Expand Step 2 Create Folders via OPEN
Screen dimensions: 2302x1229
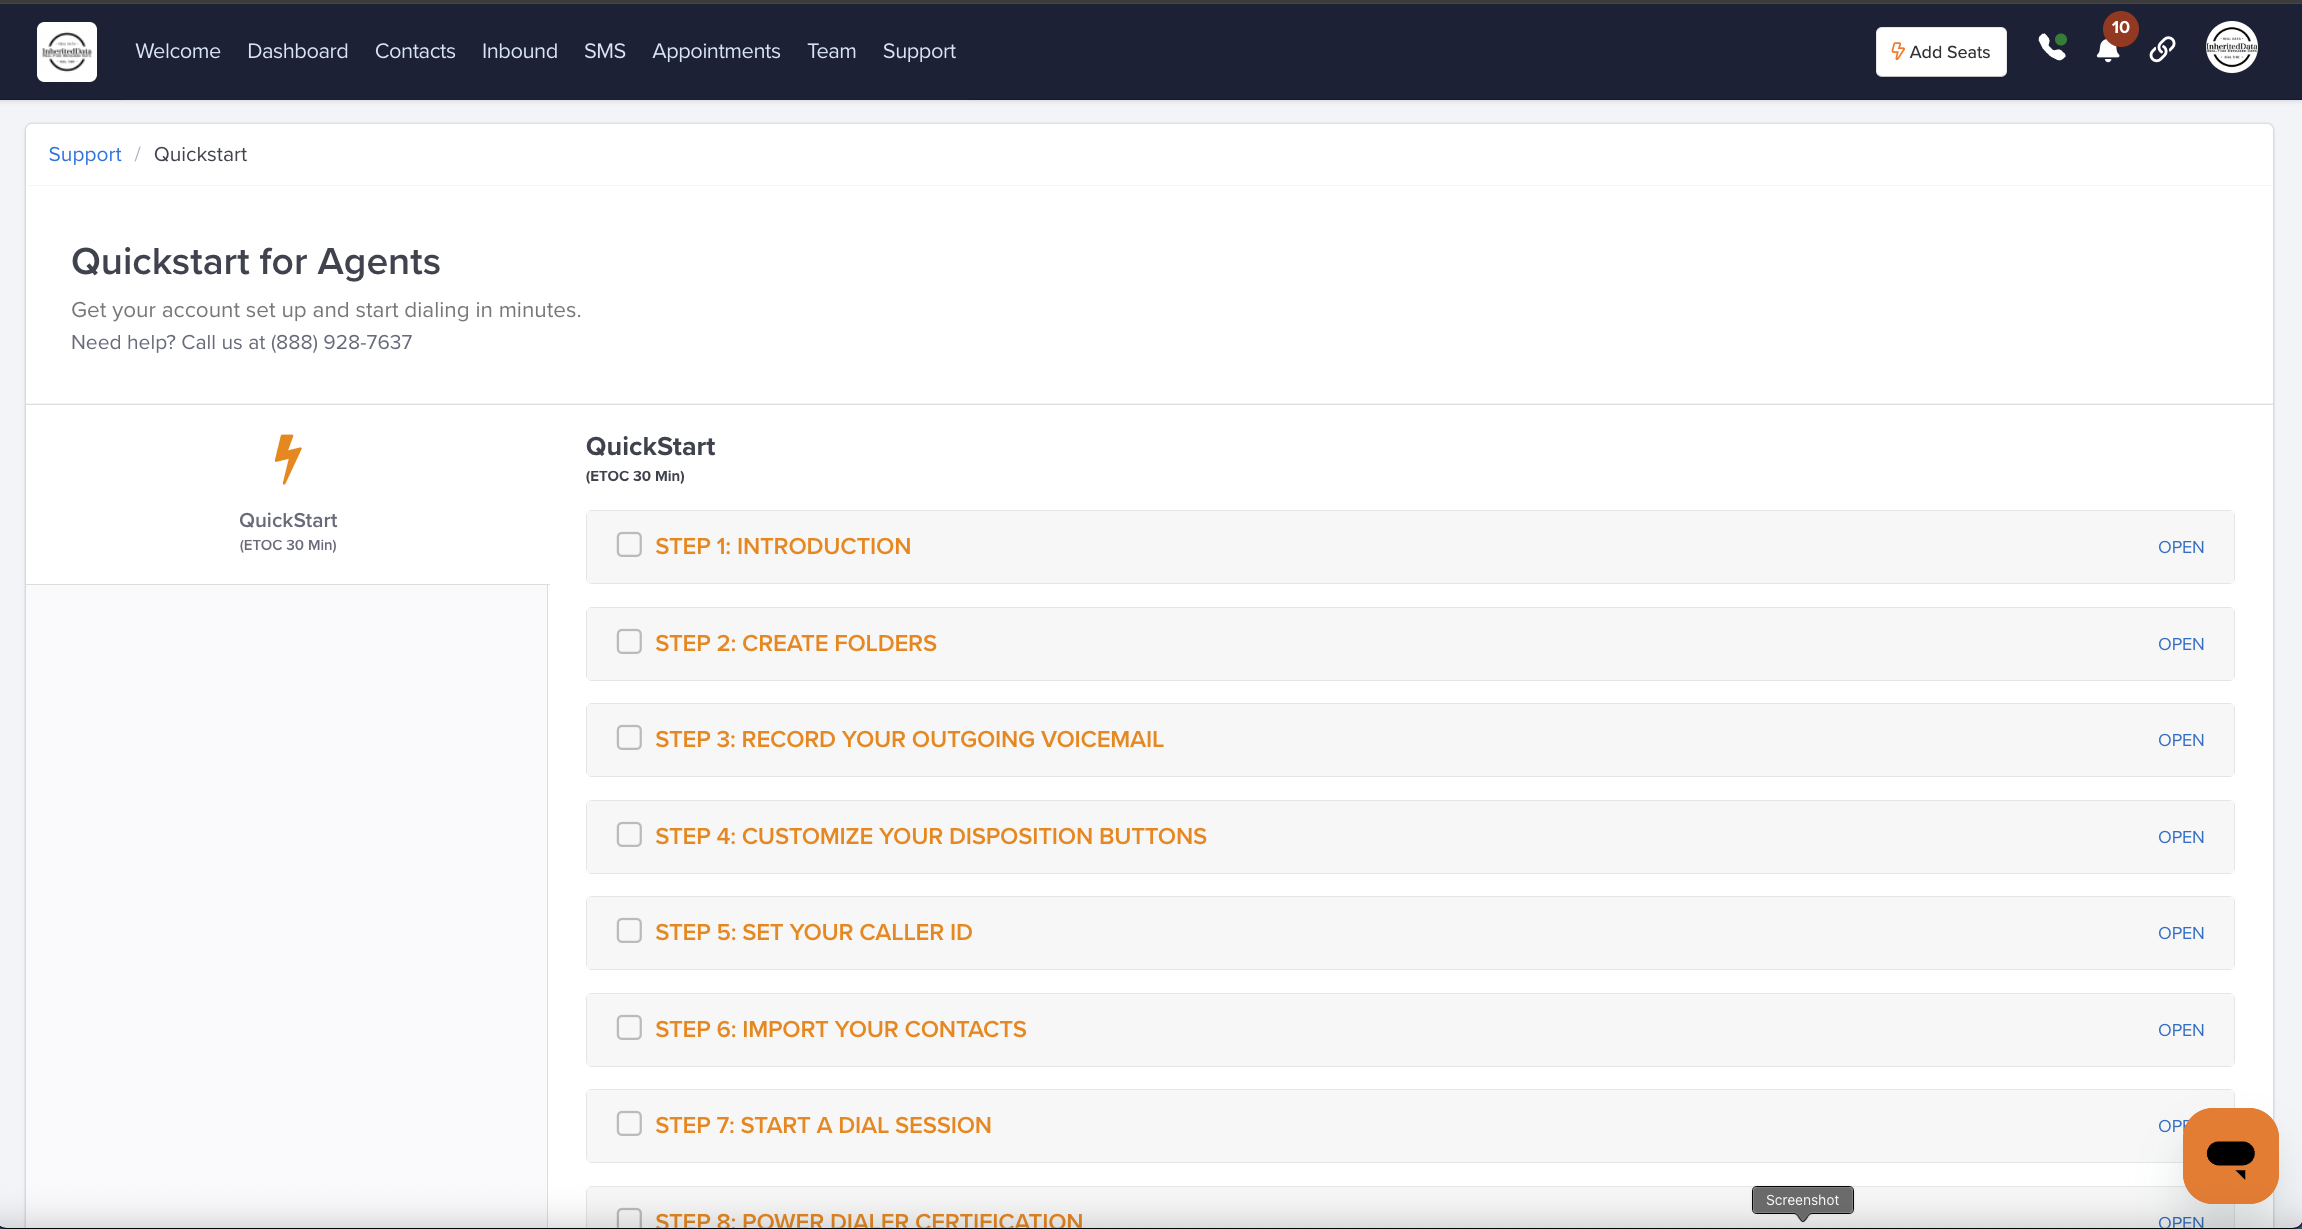2180,644
